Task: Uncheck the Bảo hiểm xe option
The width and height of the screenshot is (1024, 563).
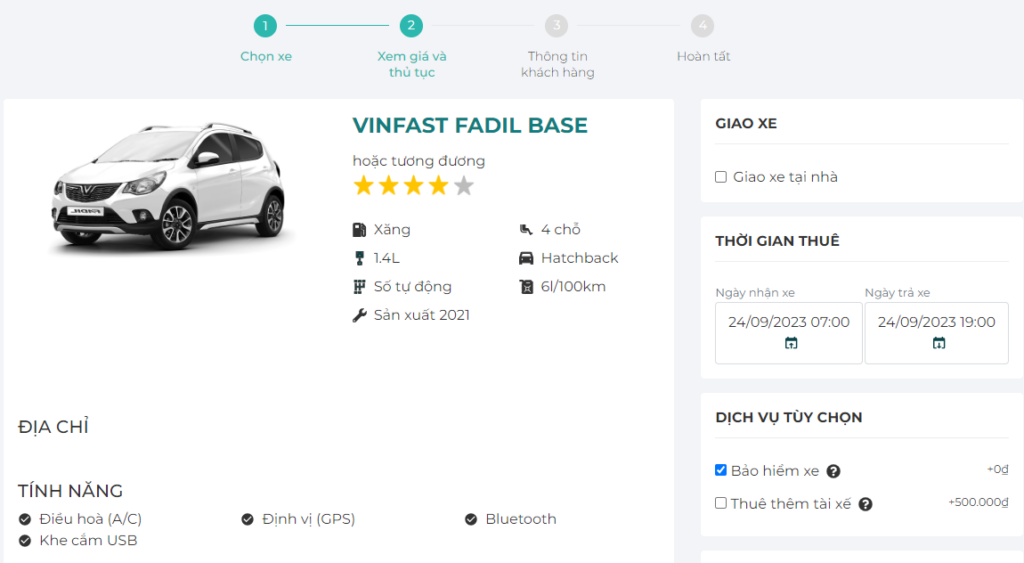Action: pyautogui.click(x=721, y=470)
